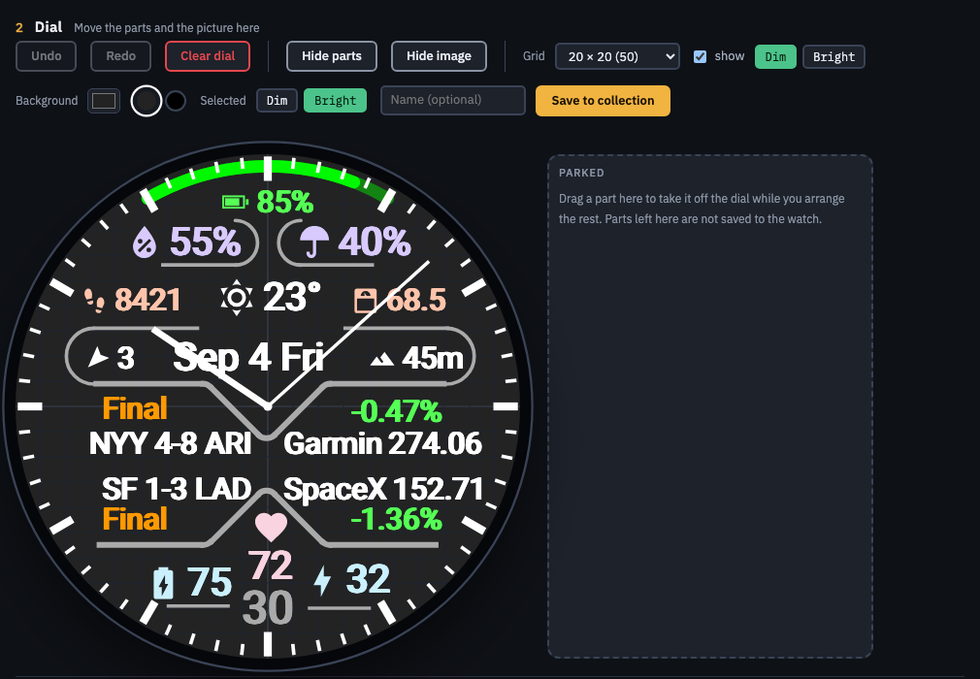Viewport: 980px width, 679px height.
Task: Clear the dial with Clear dial button
Action: pyautogui.click(x=208, y=56)
